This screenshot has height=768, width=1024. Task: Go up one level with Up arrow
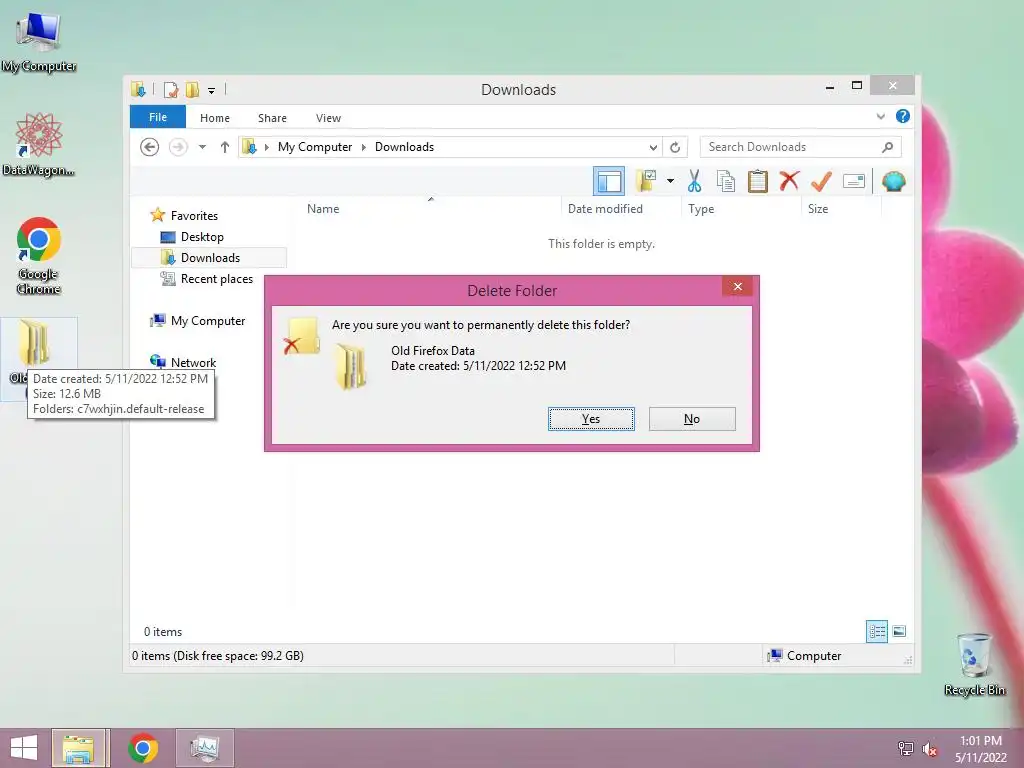[225, 147]
